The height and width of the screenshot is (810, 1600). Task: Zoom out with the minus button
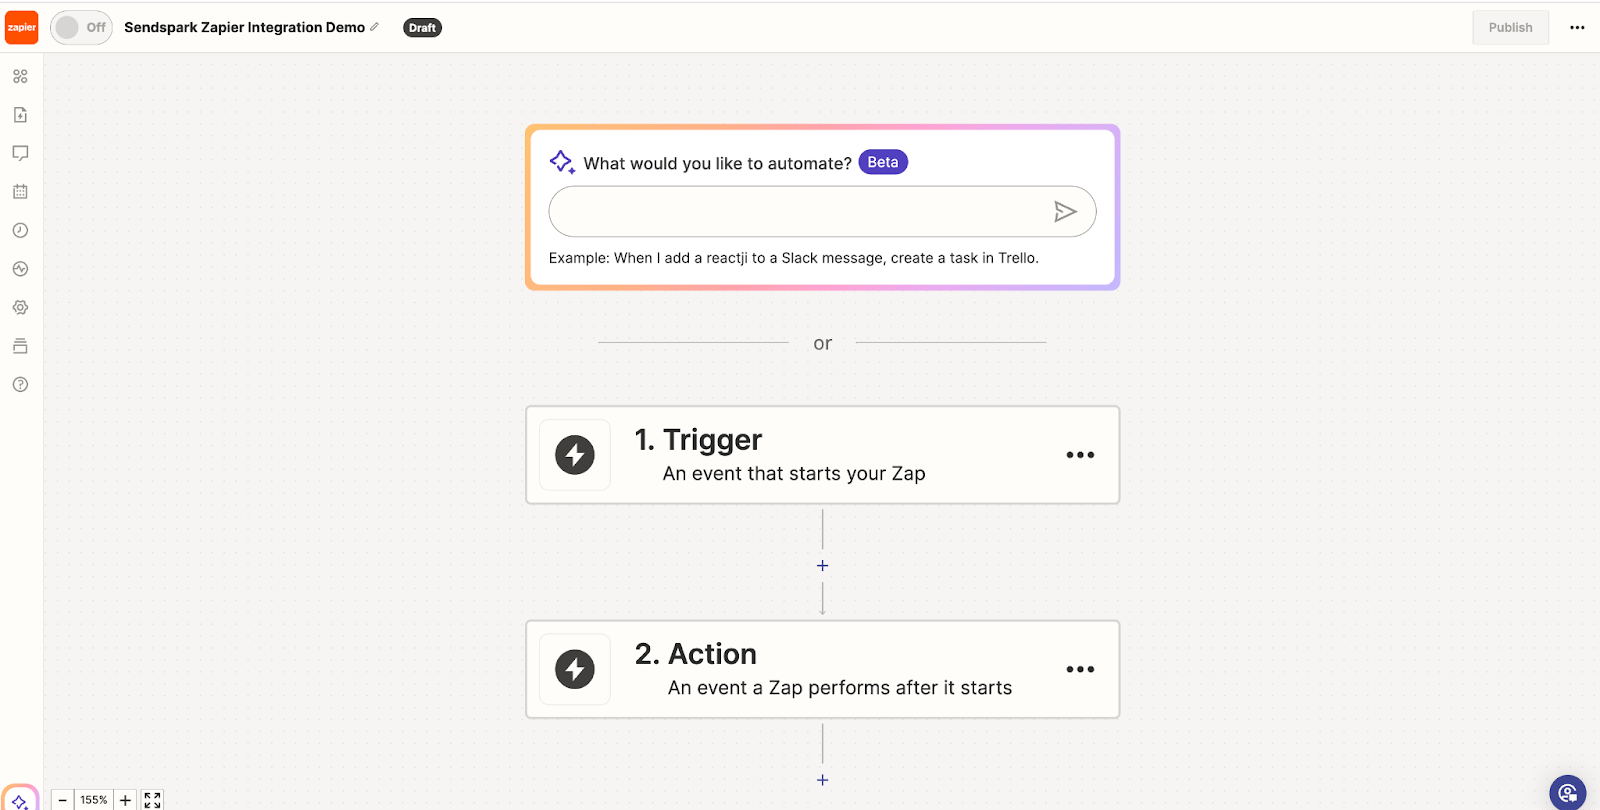point(63,800)
